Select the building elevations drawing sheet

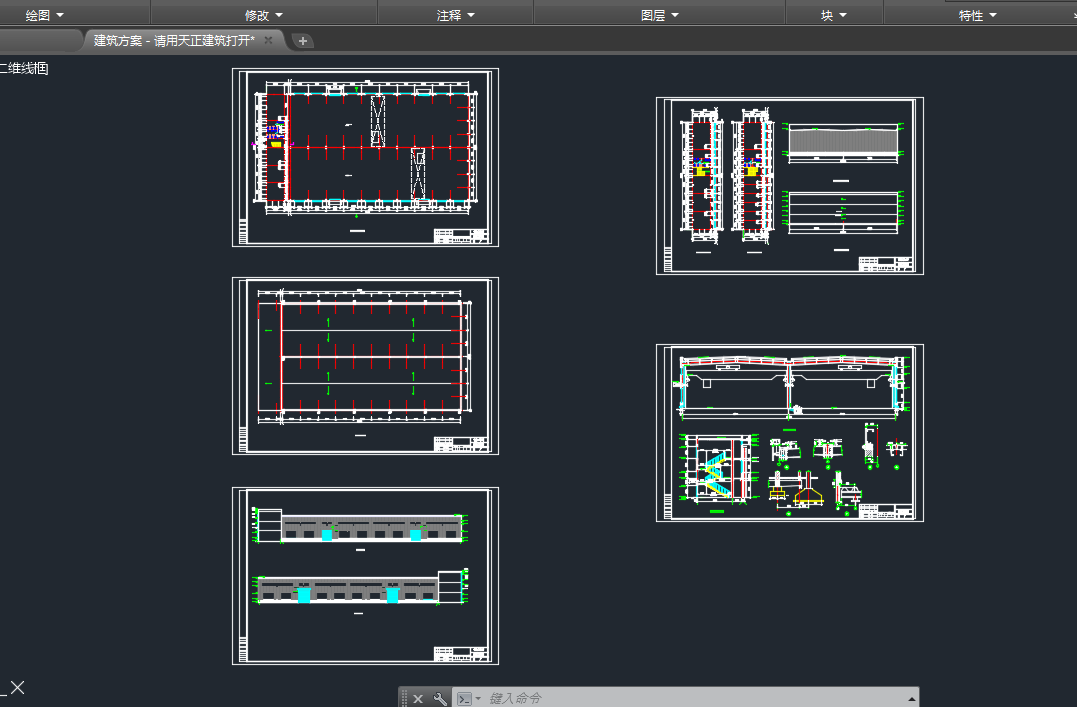click(x=365, y=576)
